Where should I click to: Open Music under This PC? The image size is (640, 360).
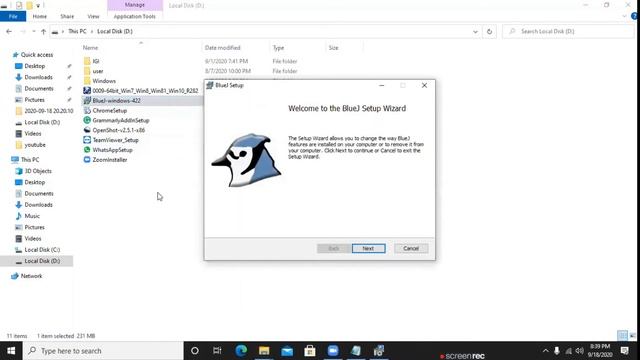pyautogui.click(x=32, y=216)
